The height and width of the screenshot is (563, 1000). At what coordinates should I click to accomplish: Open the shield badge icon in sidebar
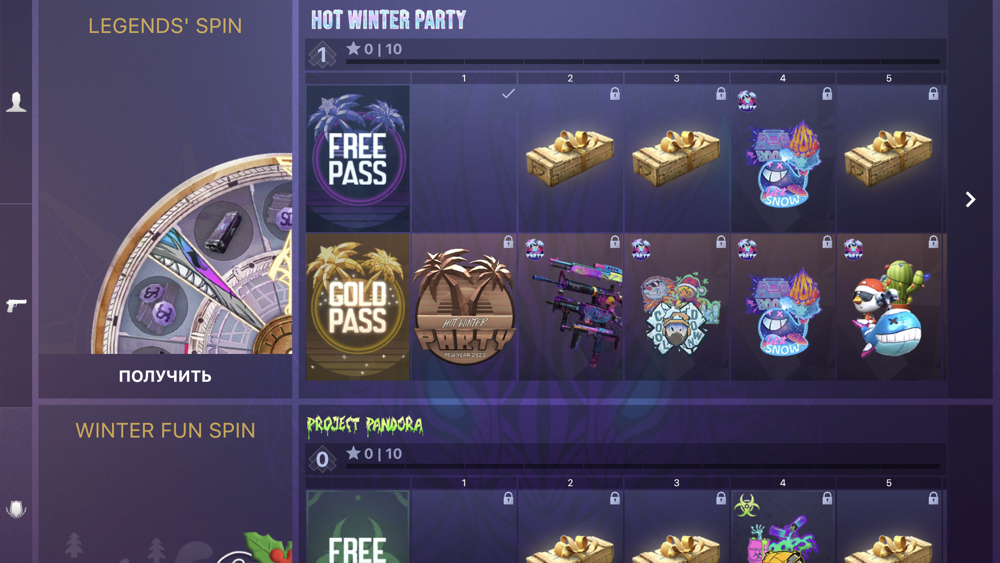click(16, 509)
